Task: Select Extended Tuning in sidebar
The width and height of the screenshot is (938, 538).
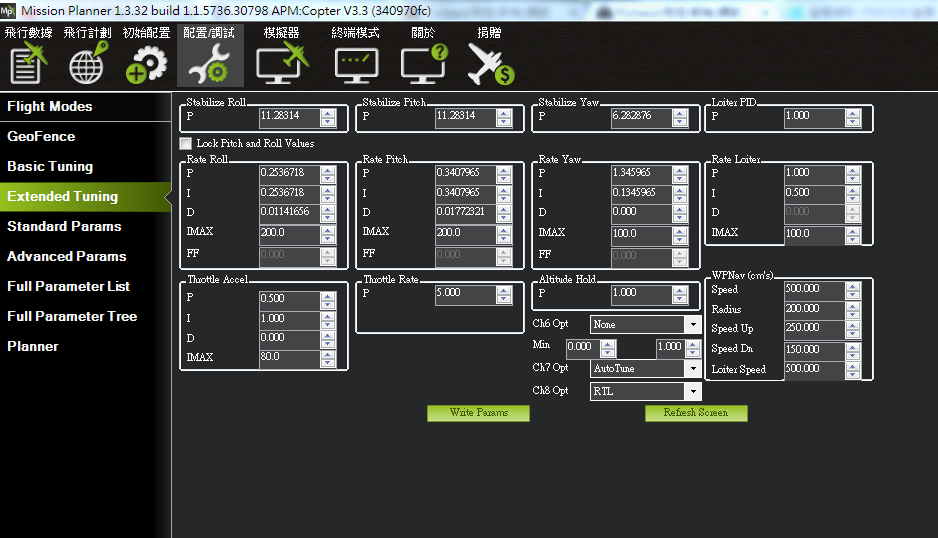Action: point(86,196)
